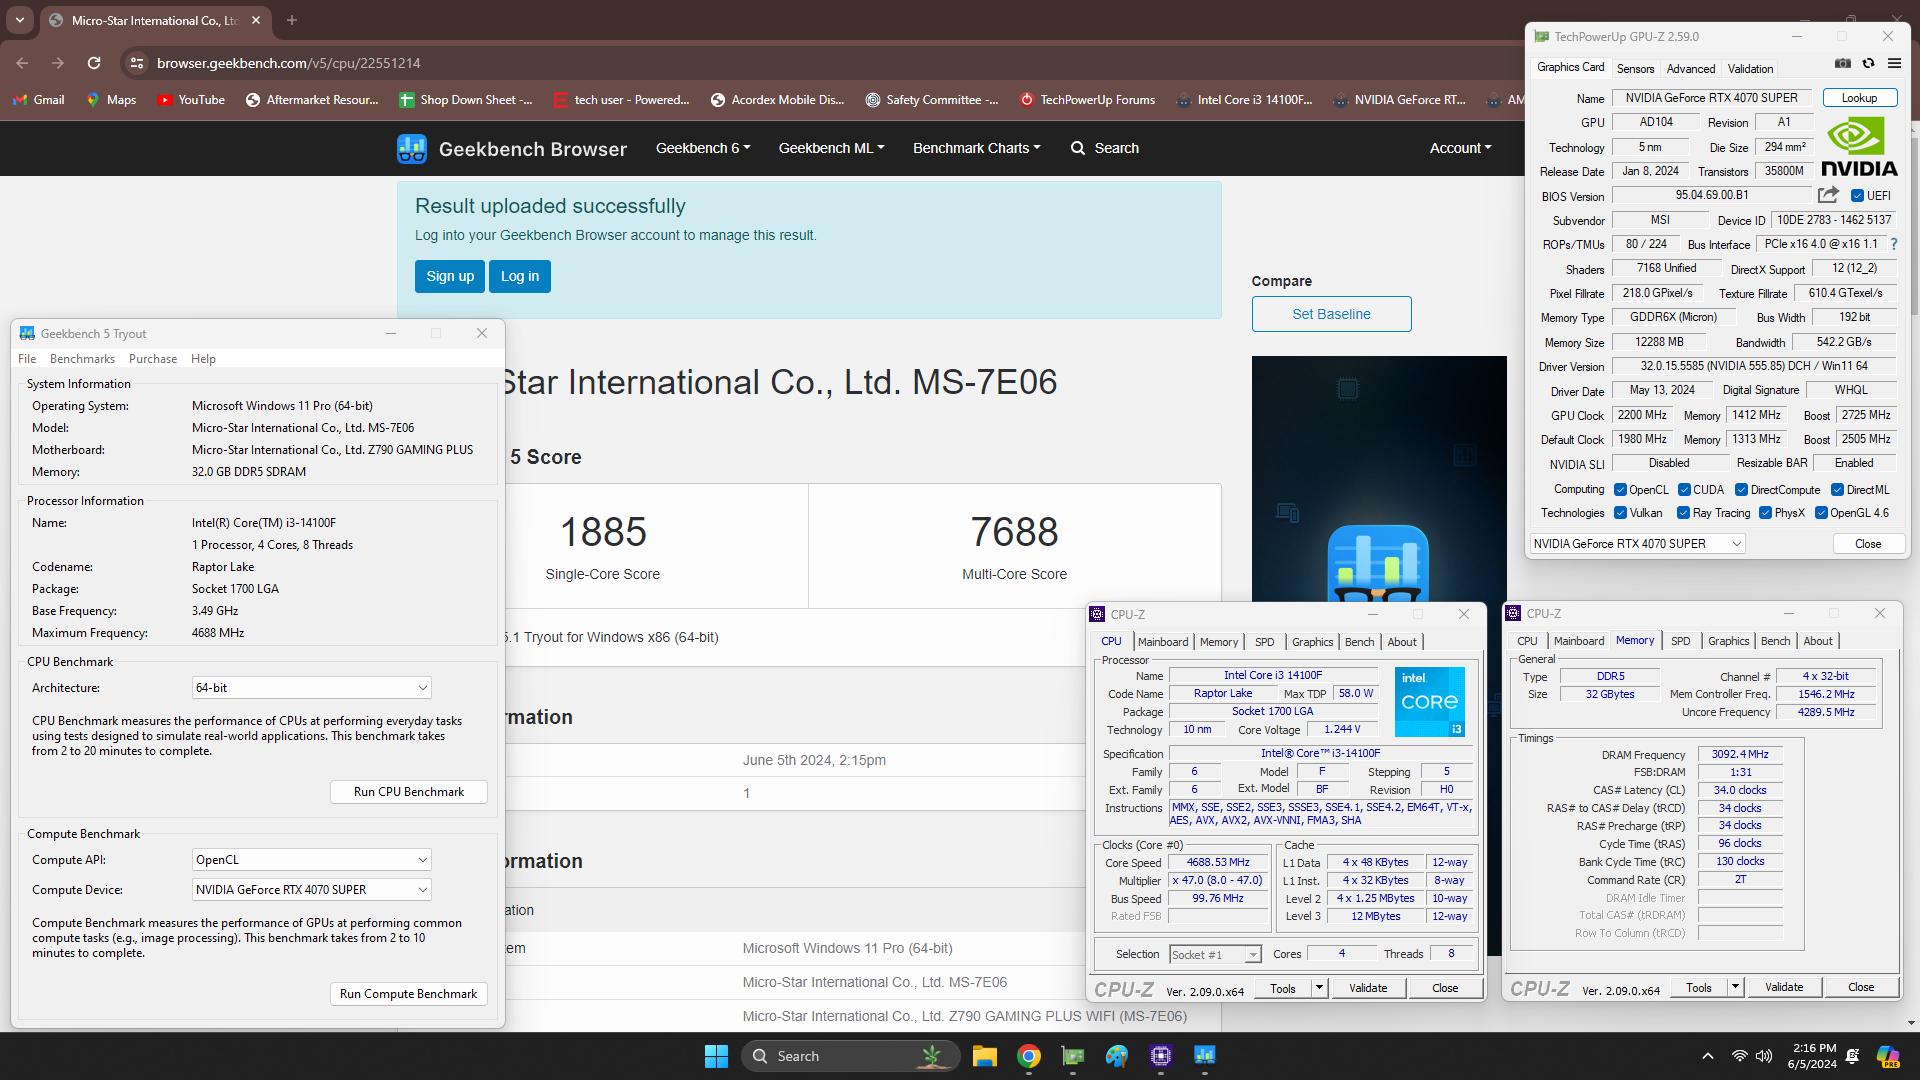
Task: Open the Compute API OpenCL dropdown
Action: 312,860
